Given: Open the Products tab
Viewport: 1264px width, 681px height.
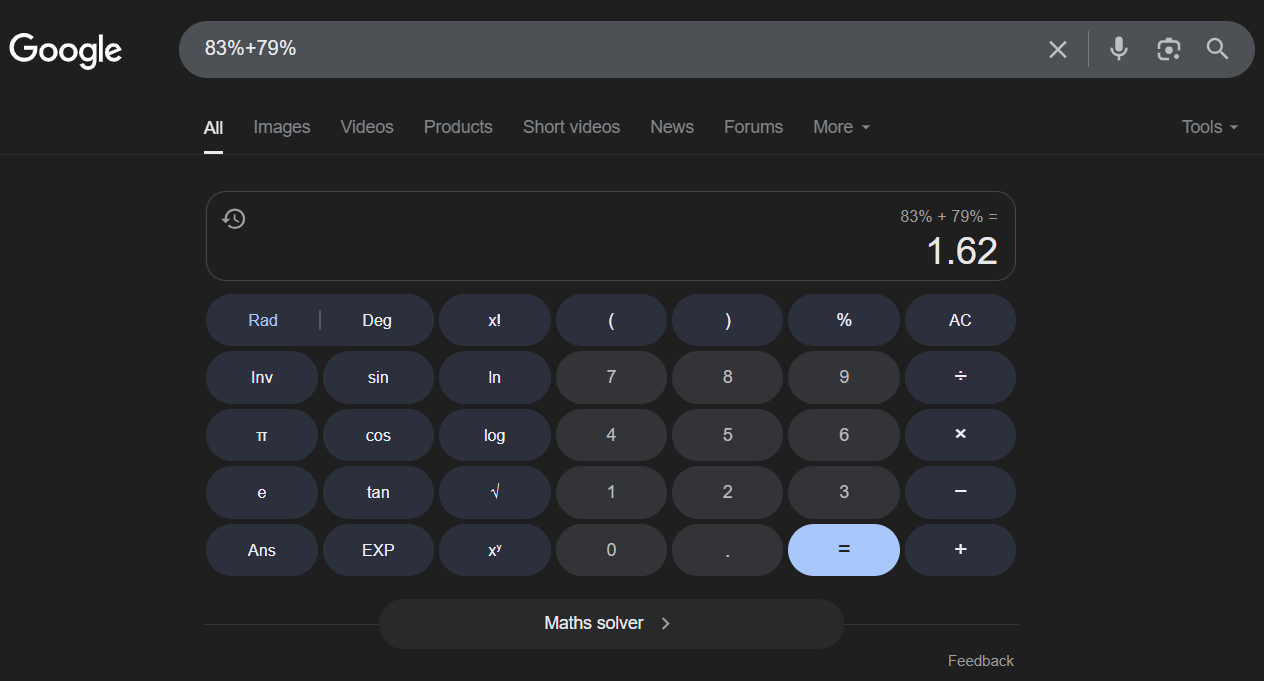Looking at the screenshot, I should pos(458,127).
